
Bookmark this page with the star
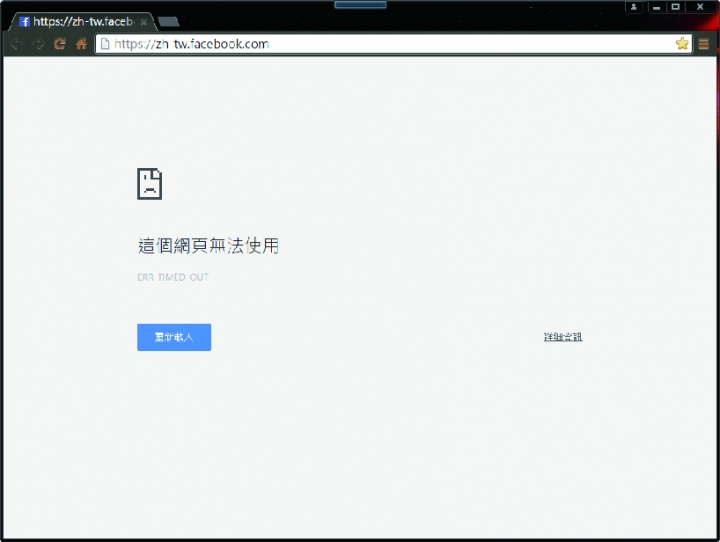[x=682, y=44]
